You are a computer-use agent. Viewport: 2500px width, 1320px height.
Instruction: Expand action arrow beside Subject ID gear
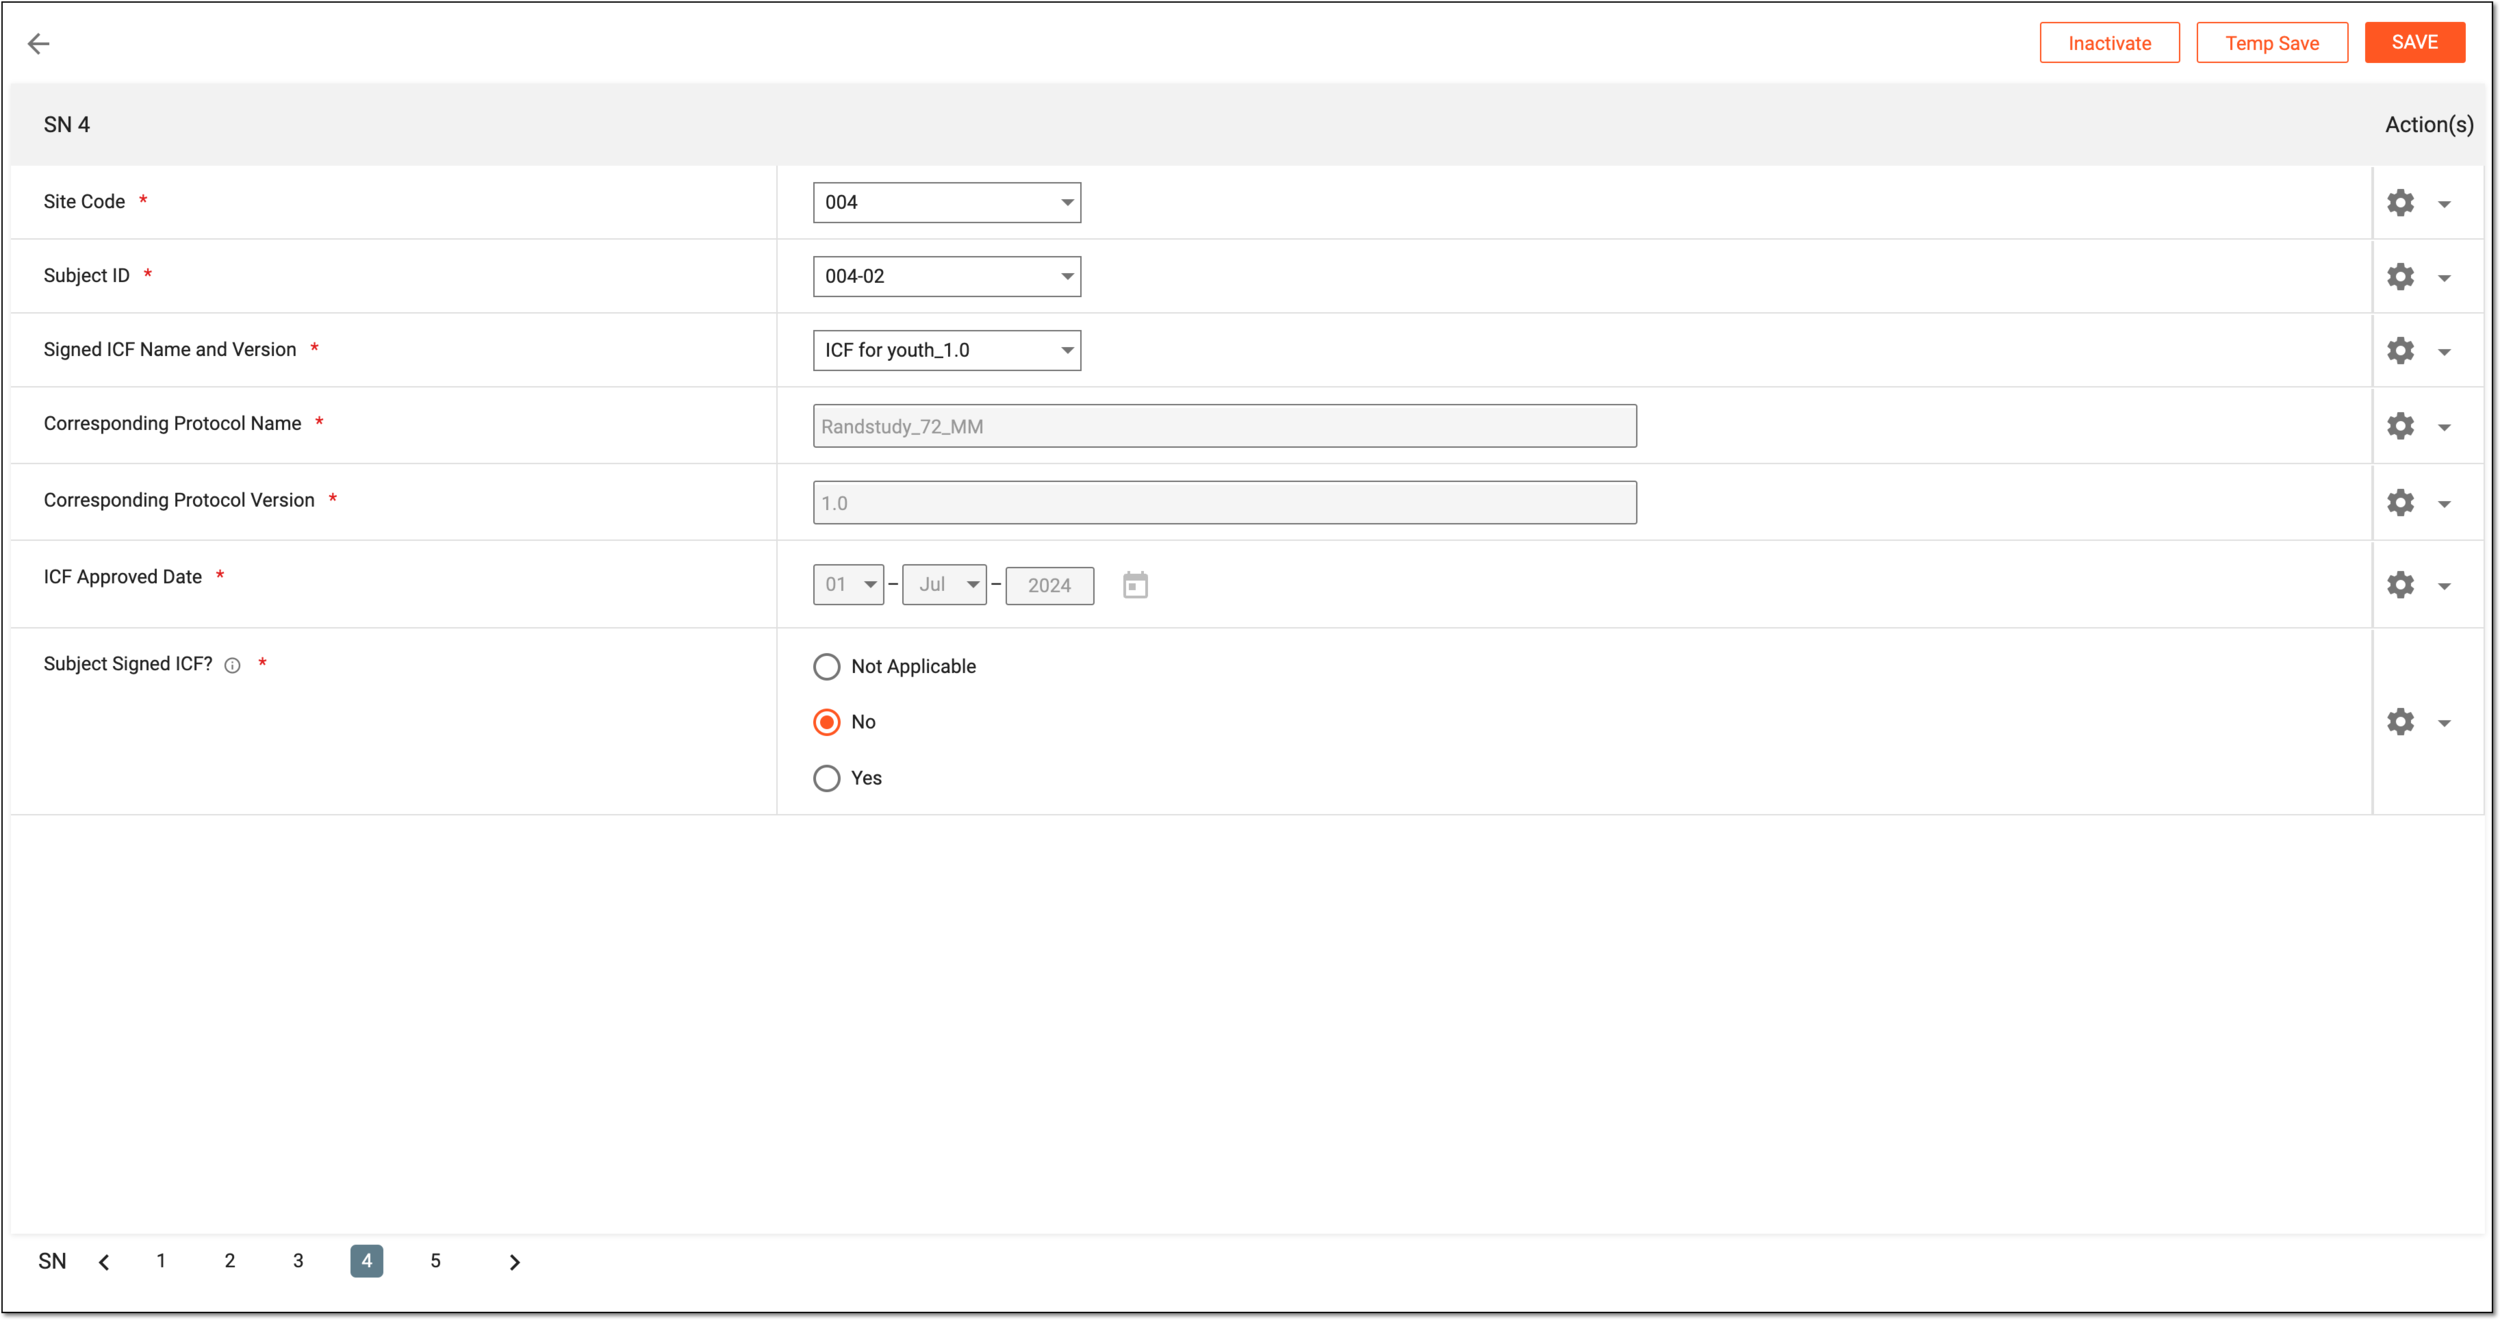[2444, 278]
